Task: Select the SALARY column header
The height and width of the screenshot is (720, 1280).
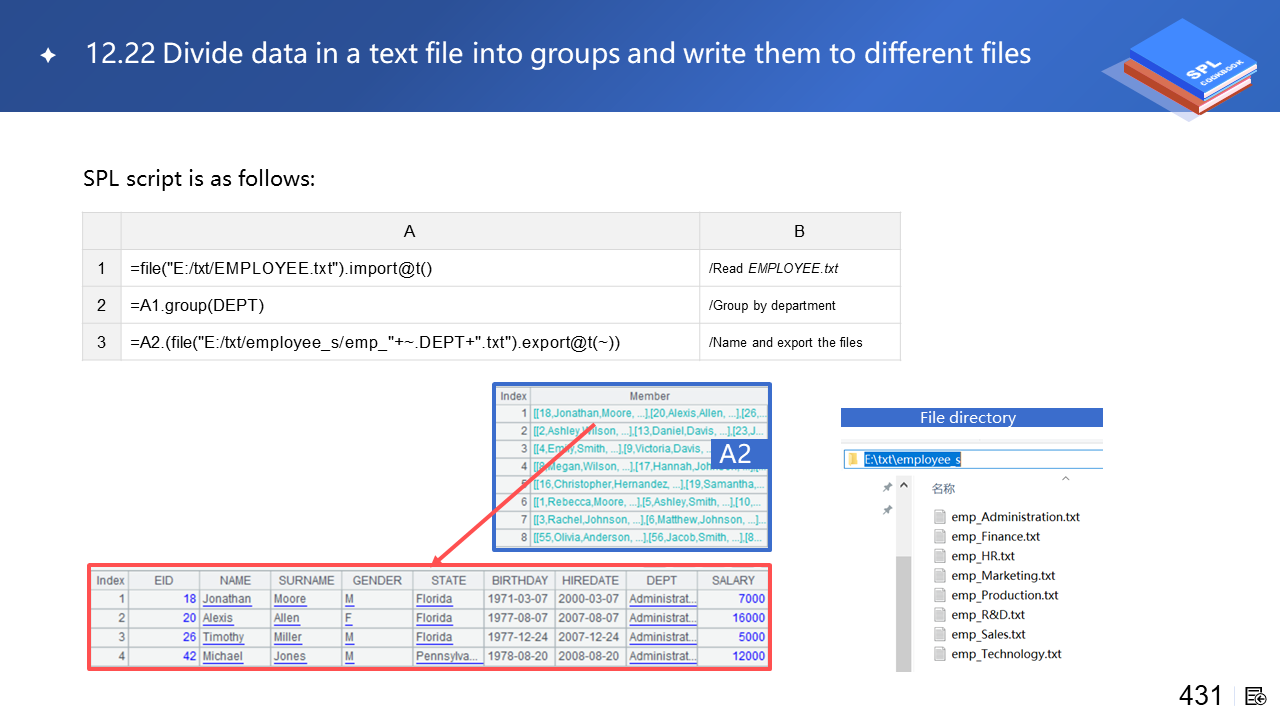Action: [733, 580]
